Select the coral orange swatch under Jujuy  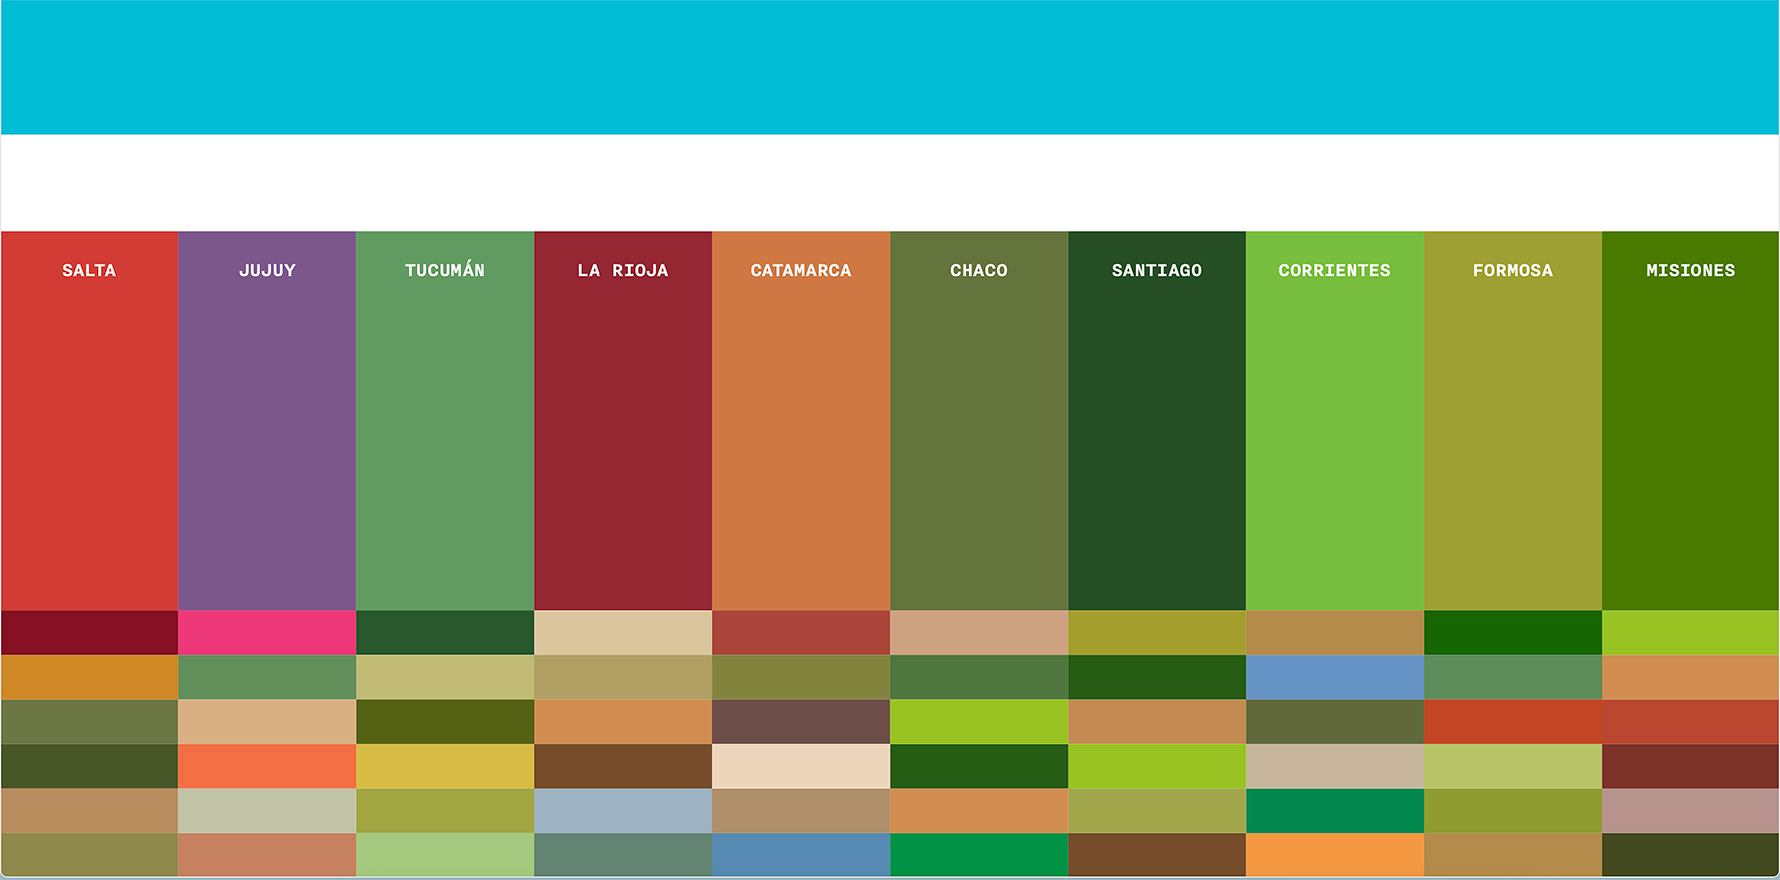click(x=267, y=766)
